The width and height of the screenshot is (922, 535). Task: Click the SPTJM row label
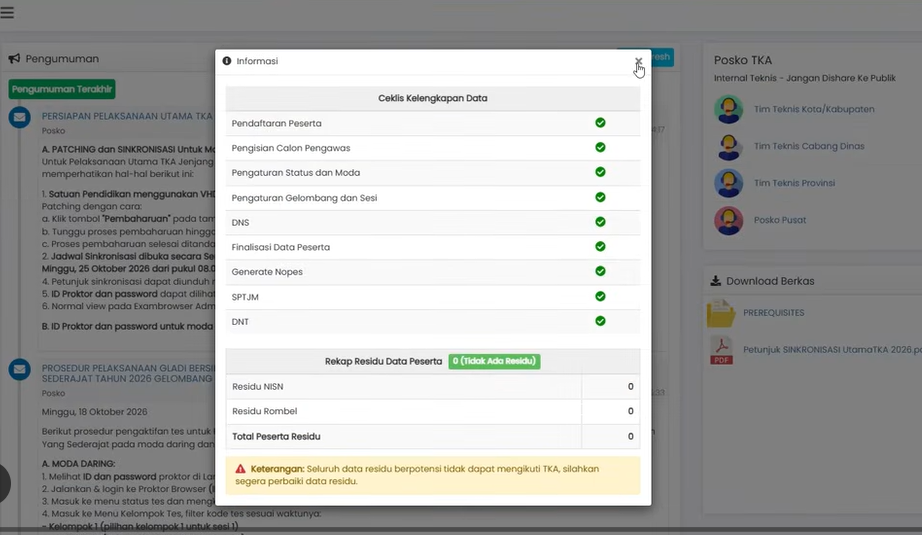coord(245,297)
